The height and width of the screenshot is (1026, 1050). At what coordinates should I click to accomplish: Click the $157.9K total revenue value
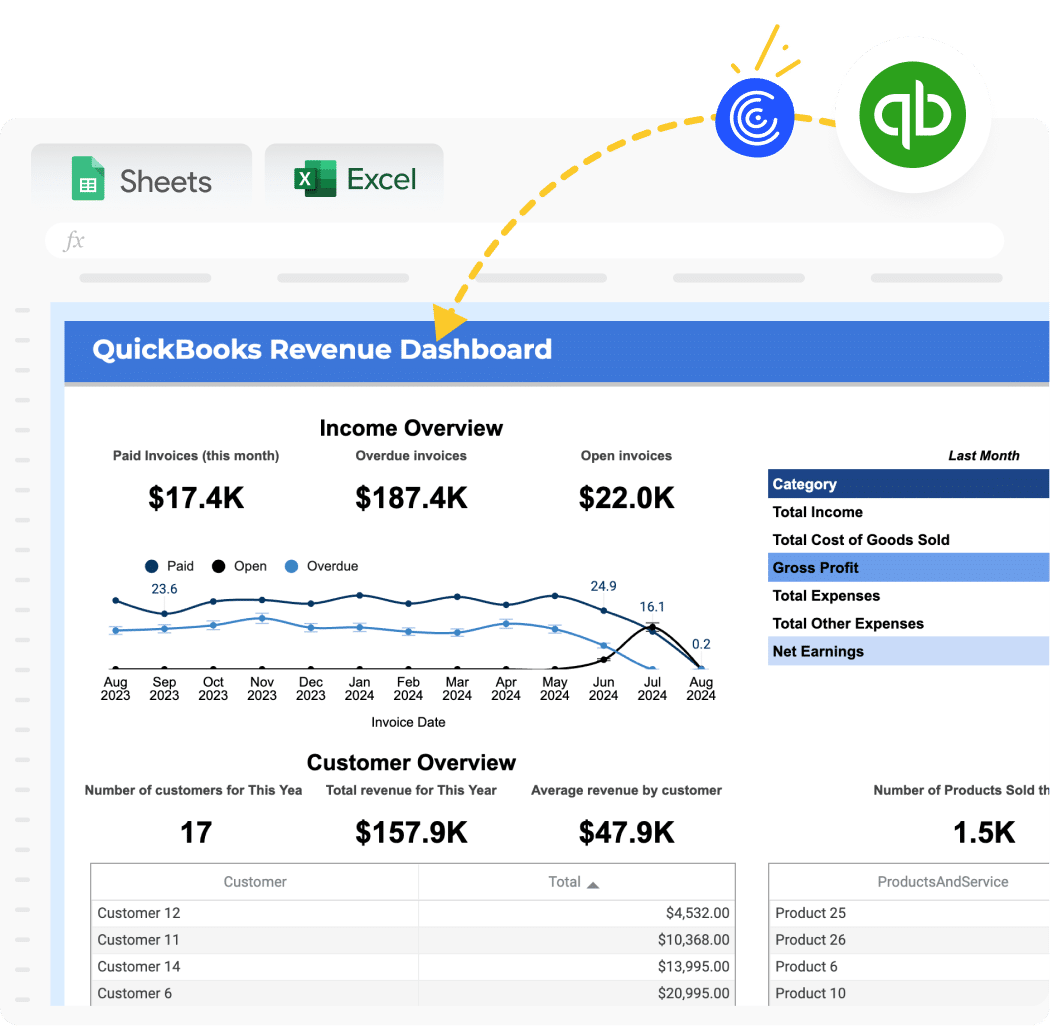pos(411,832)
